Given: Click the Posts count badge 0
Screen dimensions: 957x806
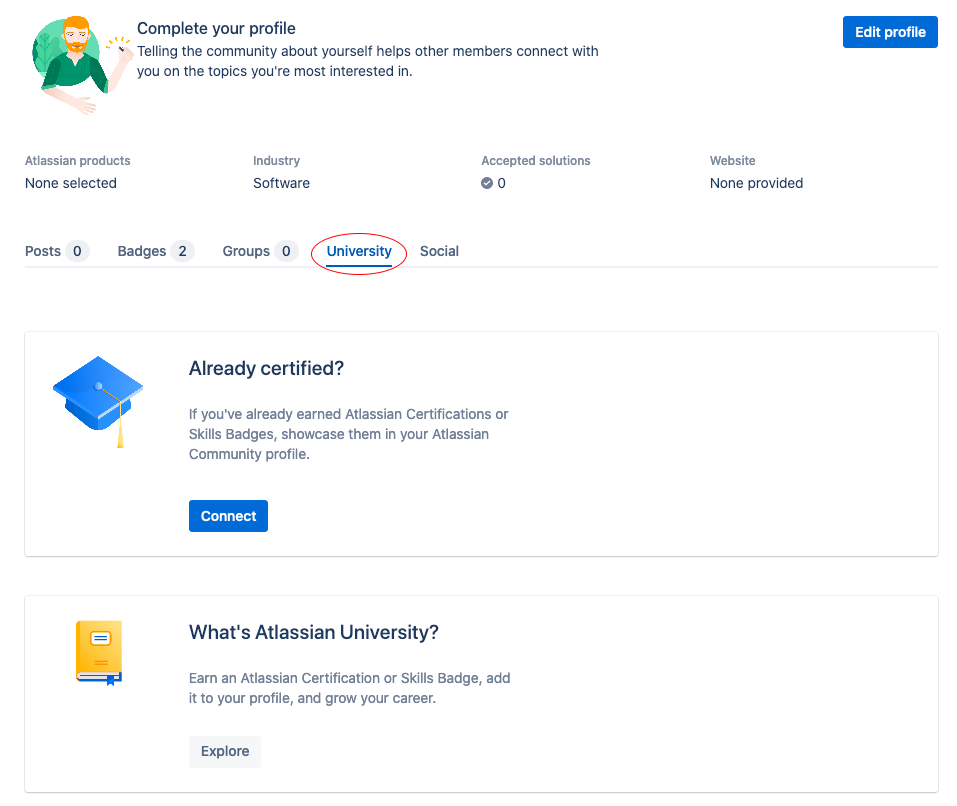Looking at the screenshot, I should point(77,251).
